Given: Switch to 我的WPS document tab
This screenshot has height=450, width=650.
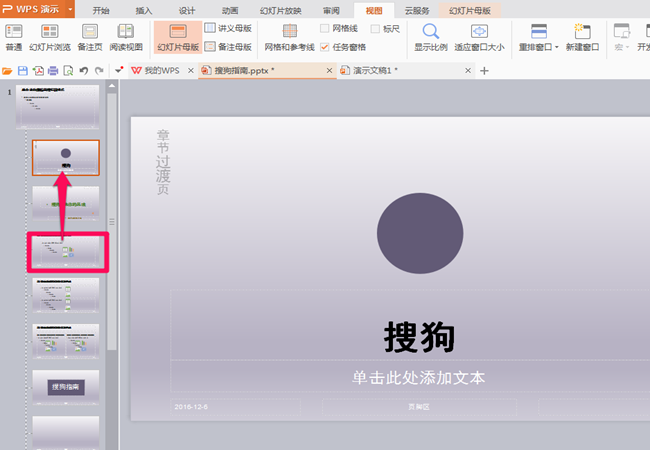Looking at the screenshot, I should click(162, 70).
